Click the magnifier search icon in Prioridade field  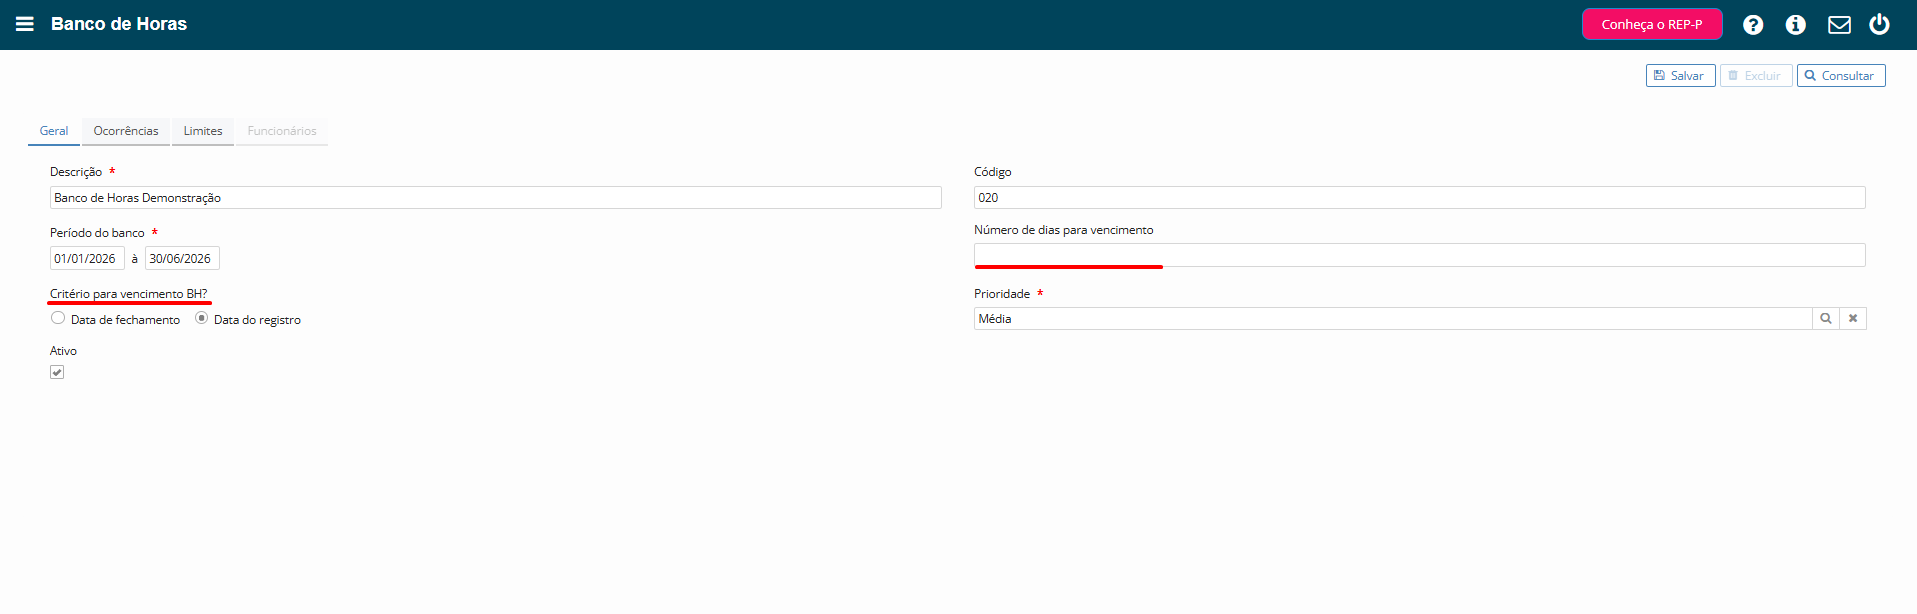pyautogui.click(x=1826, y=318)
